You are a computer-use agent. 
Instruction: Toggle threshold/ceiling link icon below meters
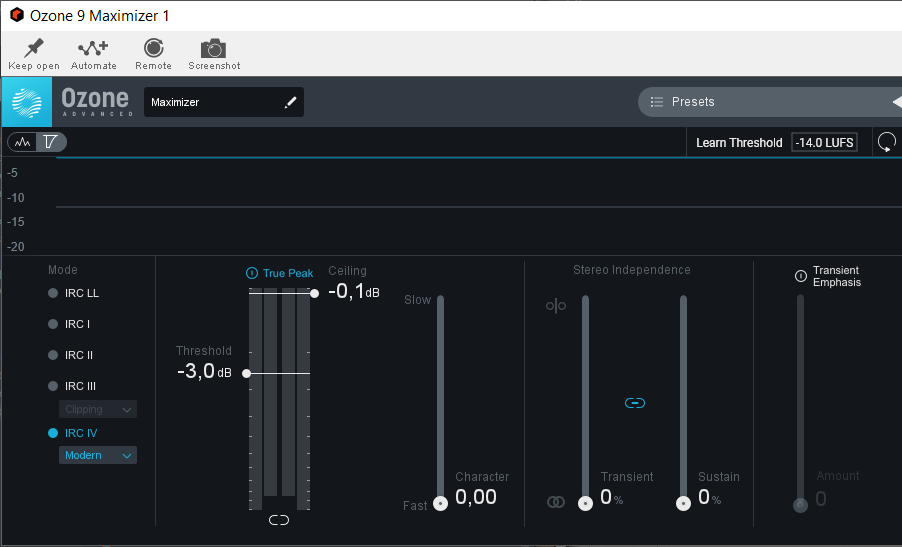(x=279, y=521)
